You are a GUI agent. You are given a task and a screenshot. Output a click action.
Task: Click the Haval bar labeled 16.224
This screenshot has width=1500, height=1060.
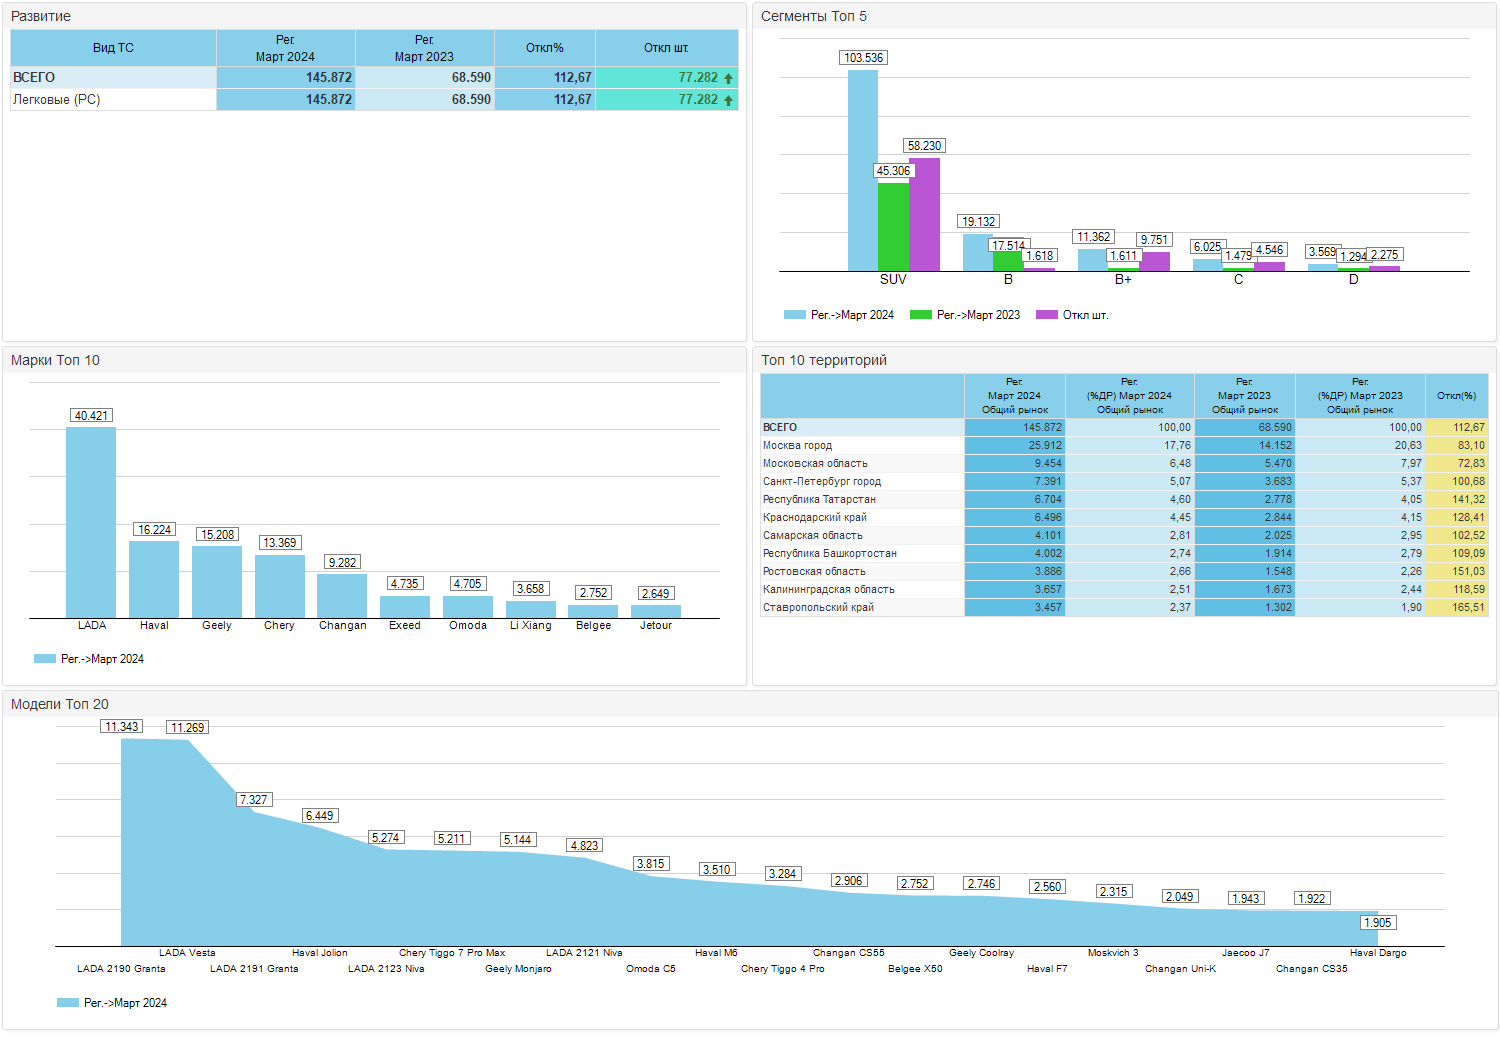(154, 579)
